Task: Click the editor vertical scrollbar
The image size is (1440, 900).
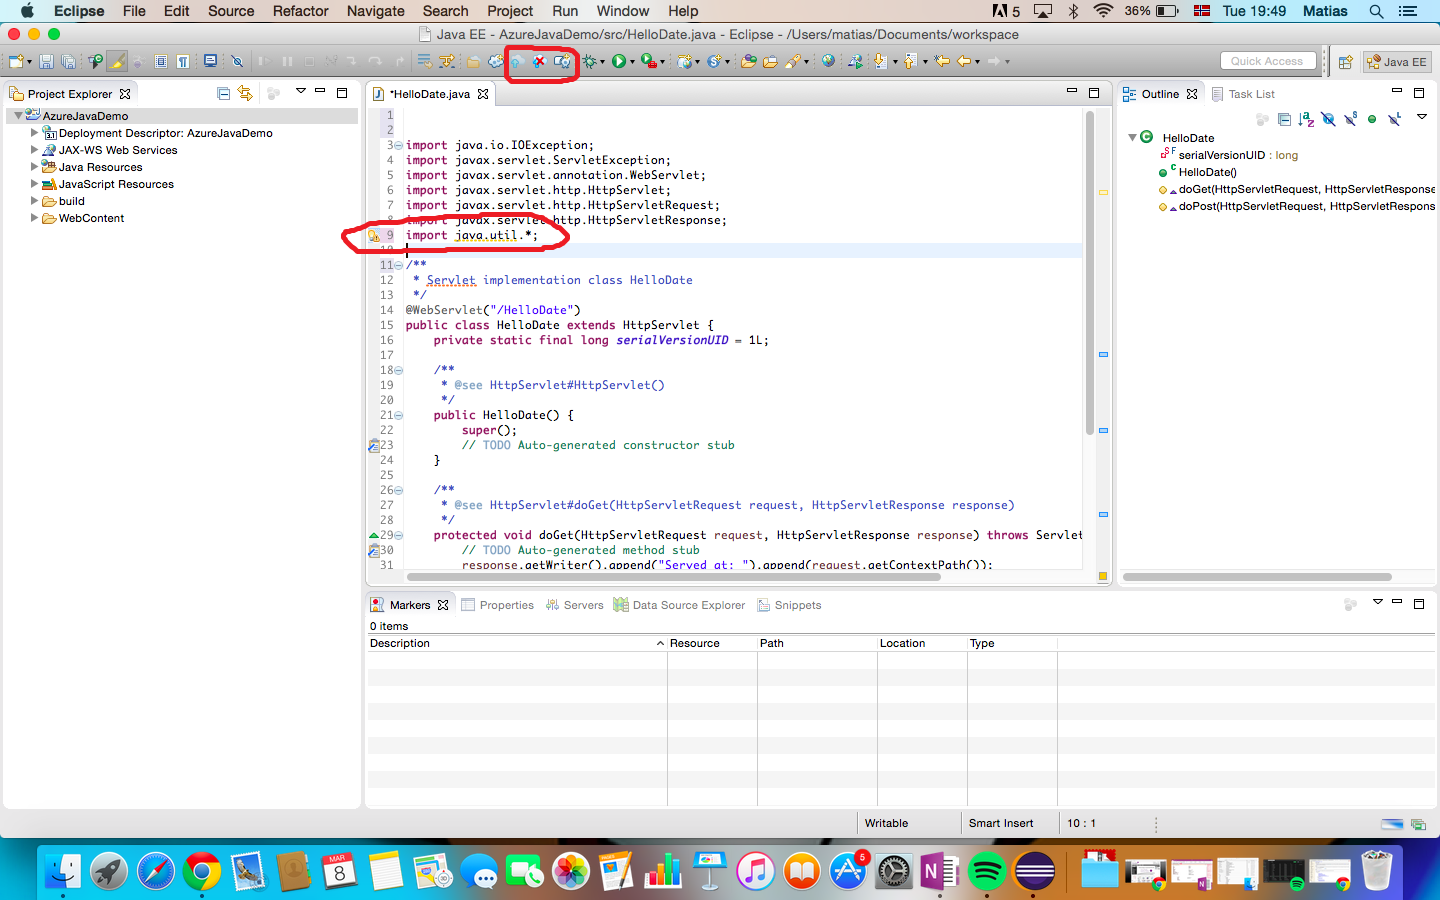Action: pyautogui.click(x=1089, y=272)
